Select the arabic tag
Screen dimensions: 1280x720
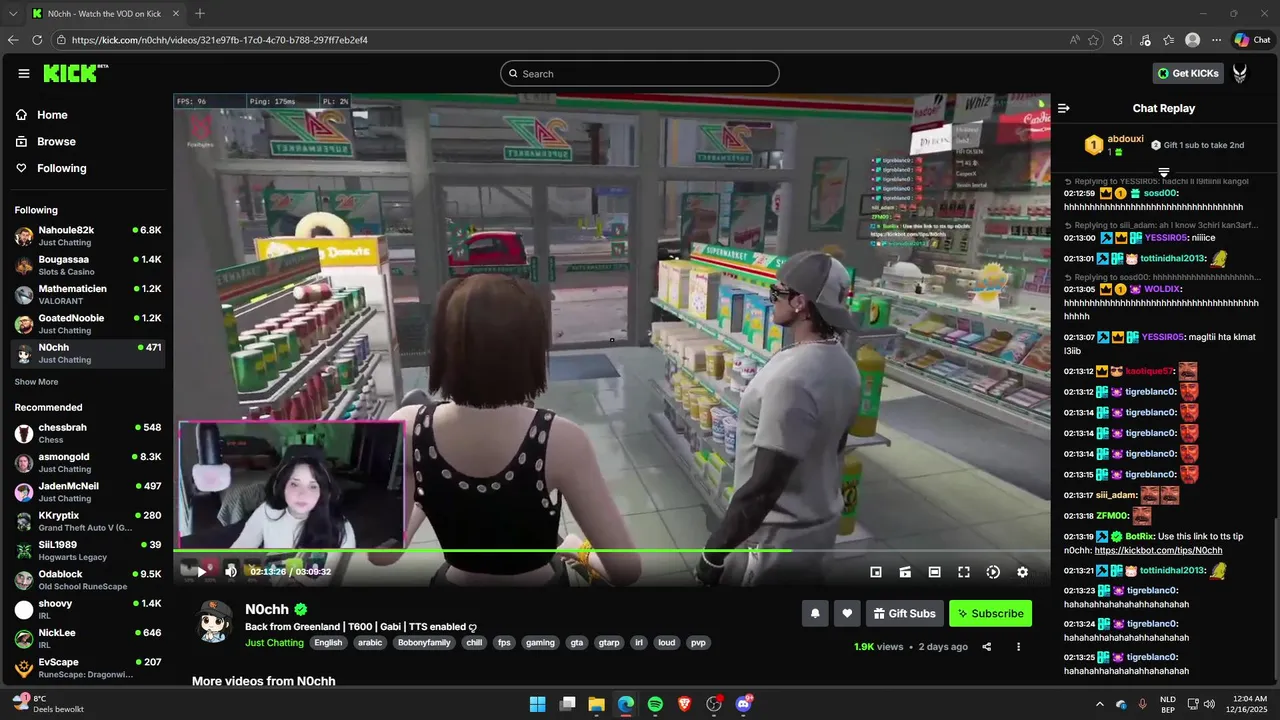[370, 643]
